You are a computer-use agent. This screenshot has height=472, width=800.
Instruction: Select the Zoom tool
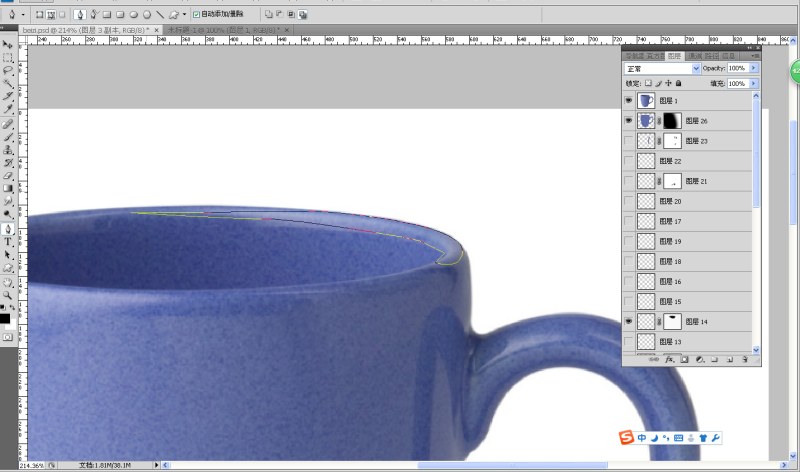point(8,295)
